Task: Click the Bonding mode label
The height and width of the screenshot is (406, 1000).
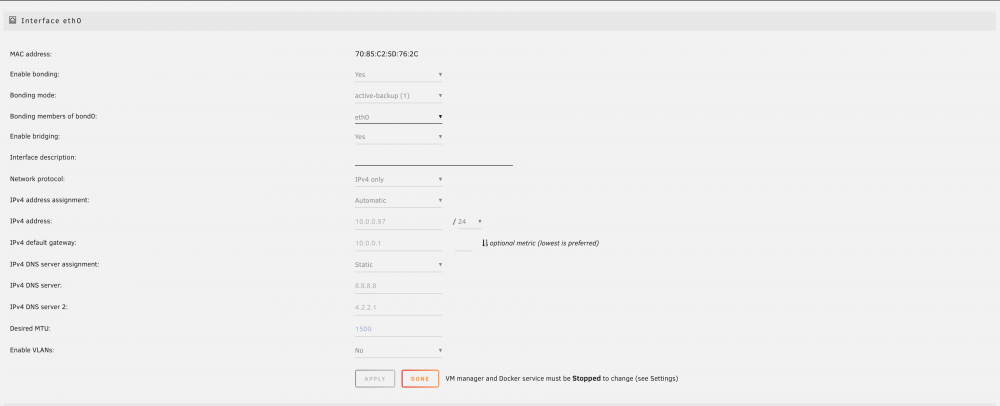Action: tap(33, 96)
